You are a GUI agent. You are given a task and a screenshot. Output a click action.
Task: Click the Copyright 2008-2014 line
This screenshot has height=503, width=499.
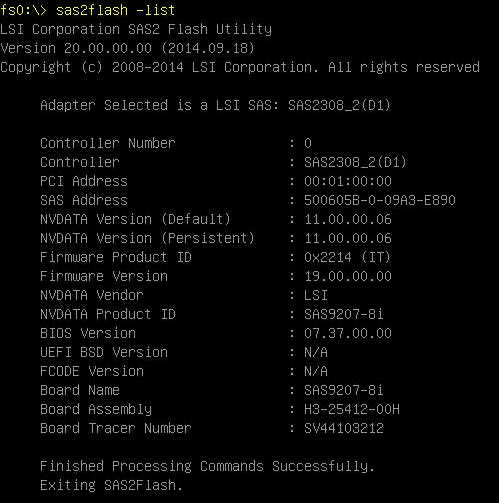coord(240,67)
